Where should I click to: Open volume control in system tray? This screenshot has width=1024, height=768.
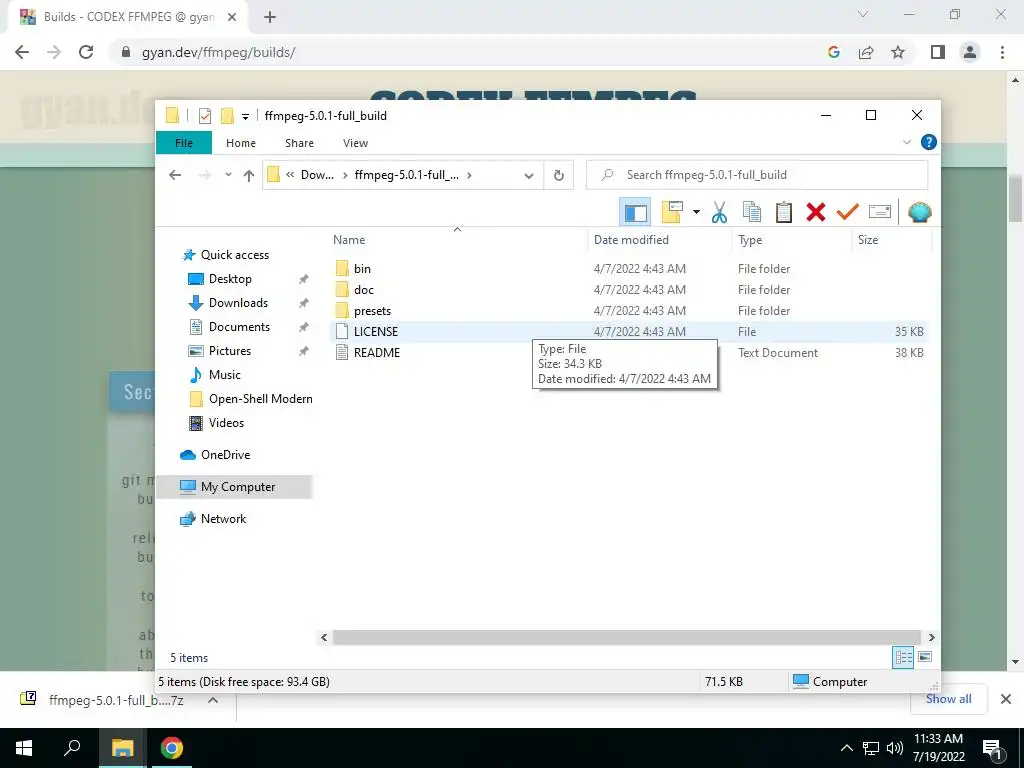point(895,748)
